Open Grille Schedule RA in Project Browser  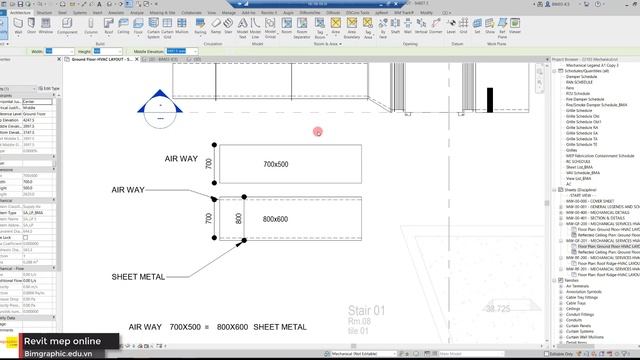[582, 128]
